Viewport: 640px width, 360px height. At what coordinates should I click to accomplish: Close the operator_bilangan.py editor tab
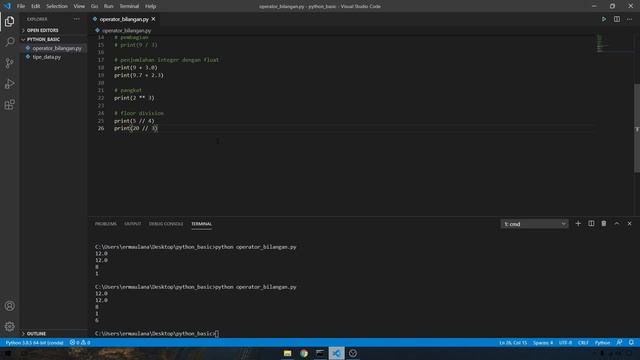(x=153, y=19)
